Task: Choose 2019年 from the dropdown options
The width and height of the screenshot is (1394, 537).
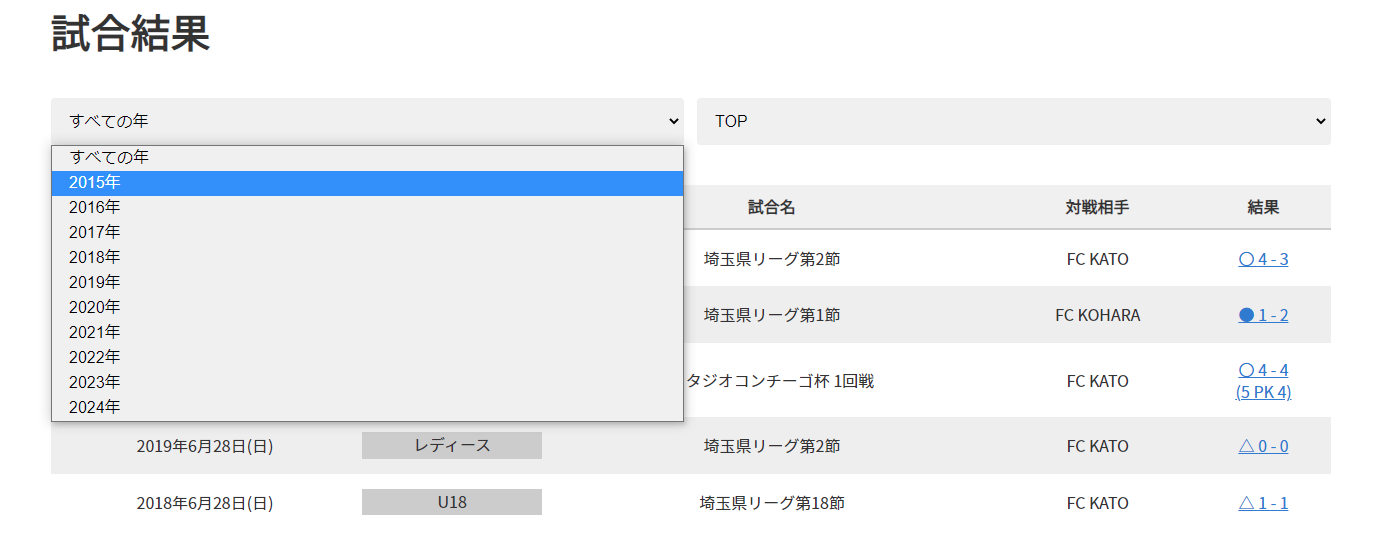Action: click(x=367, y=283)
